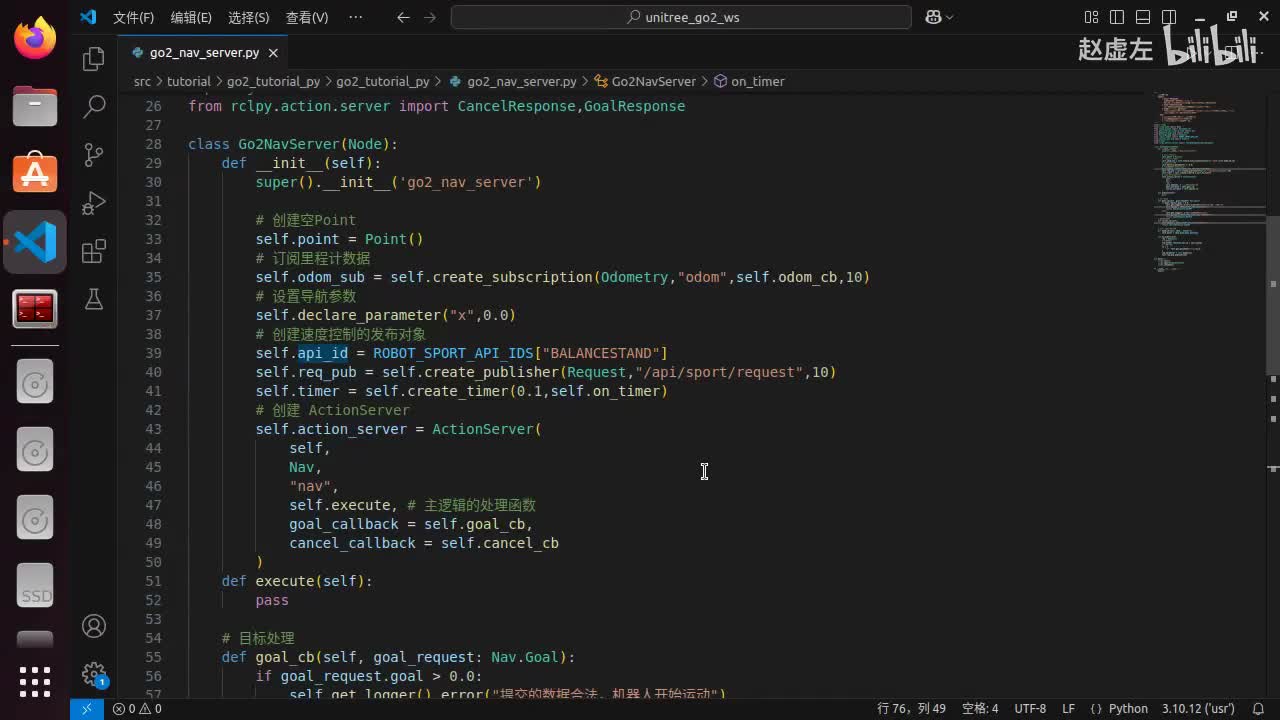Open the notifications bell
This screenshot has height=720, width=1280.
point(1258,708)
